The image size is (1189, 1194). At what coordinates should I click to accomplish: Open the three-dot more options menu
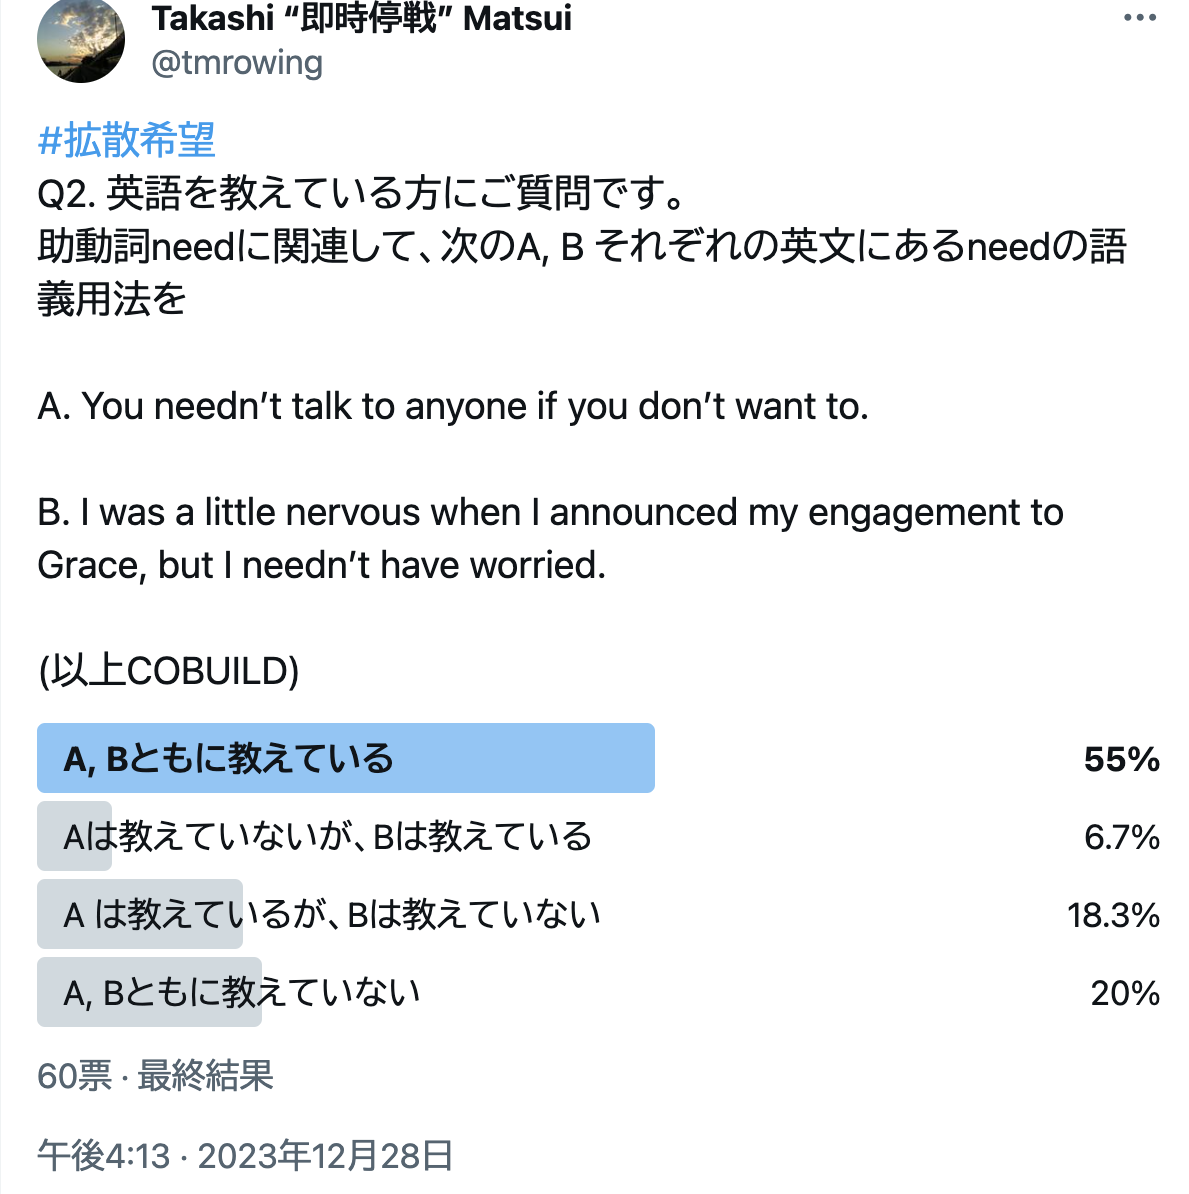pos(1139,18)
